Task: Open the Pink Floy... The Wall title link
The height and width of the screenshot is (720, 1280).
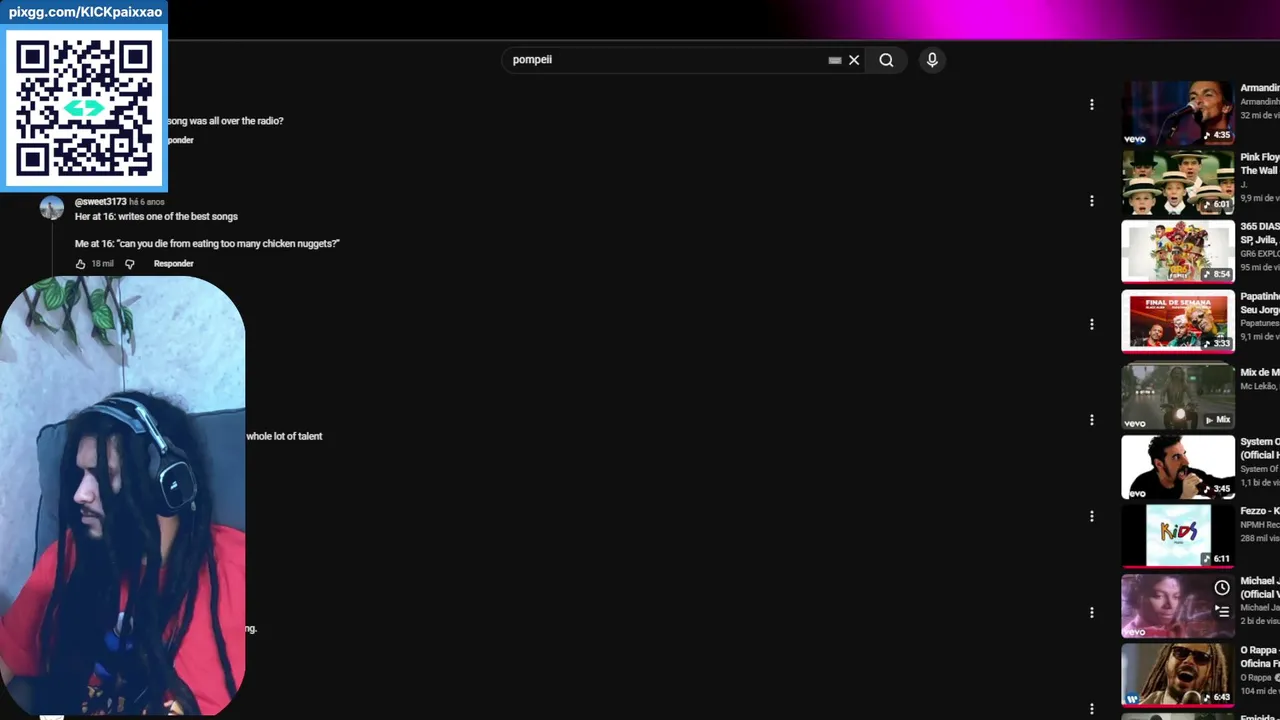Action: point(1260,164)
